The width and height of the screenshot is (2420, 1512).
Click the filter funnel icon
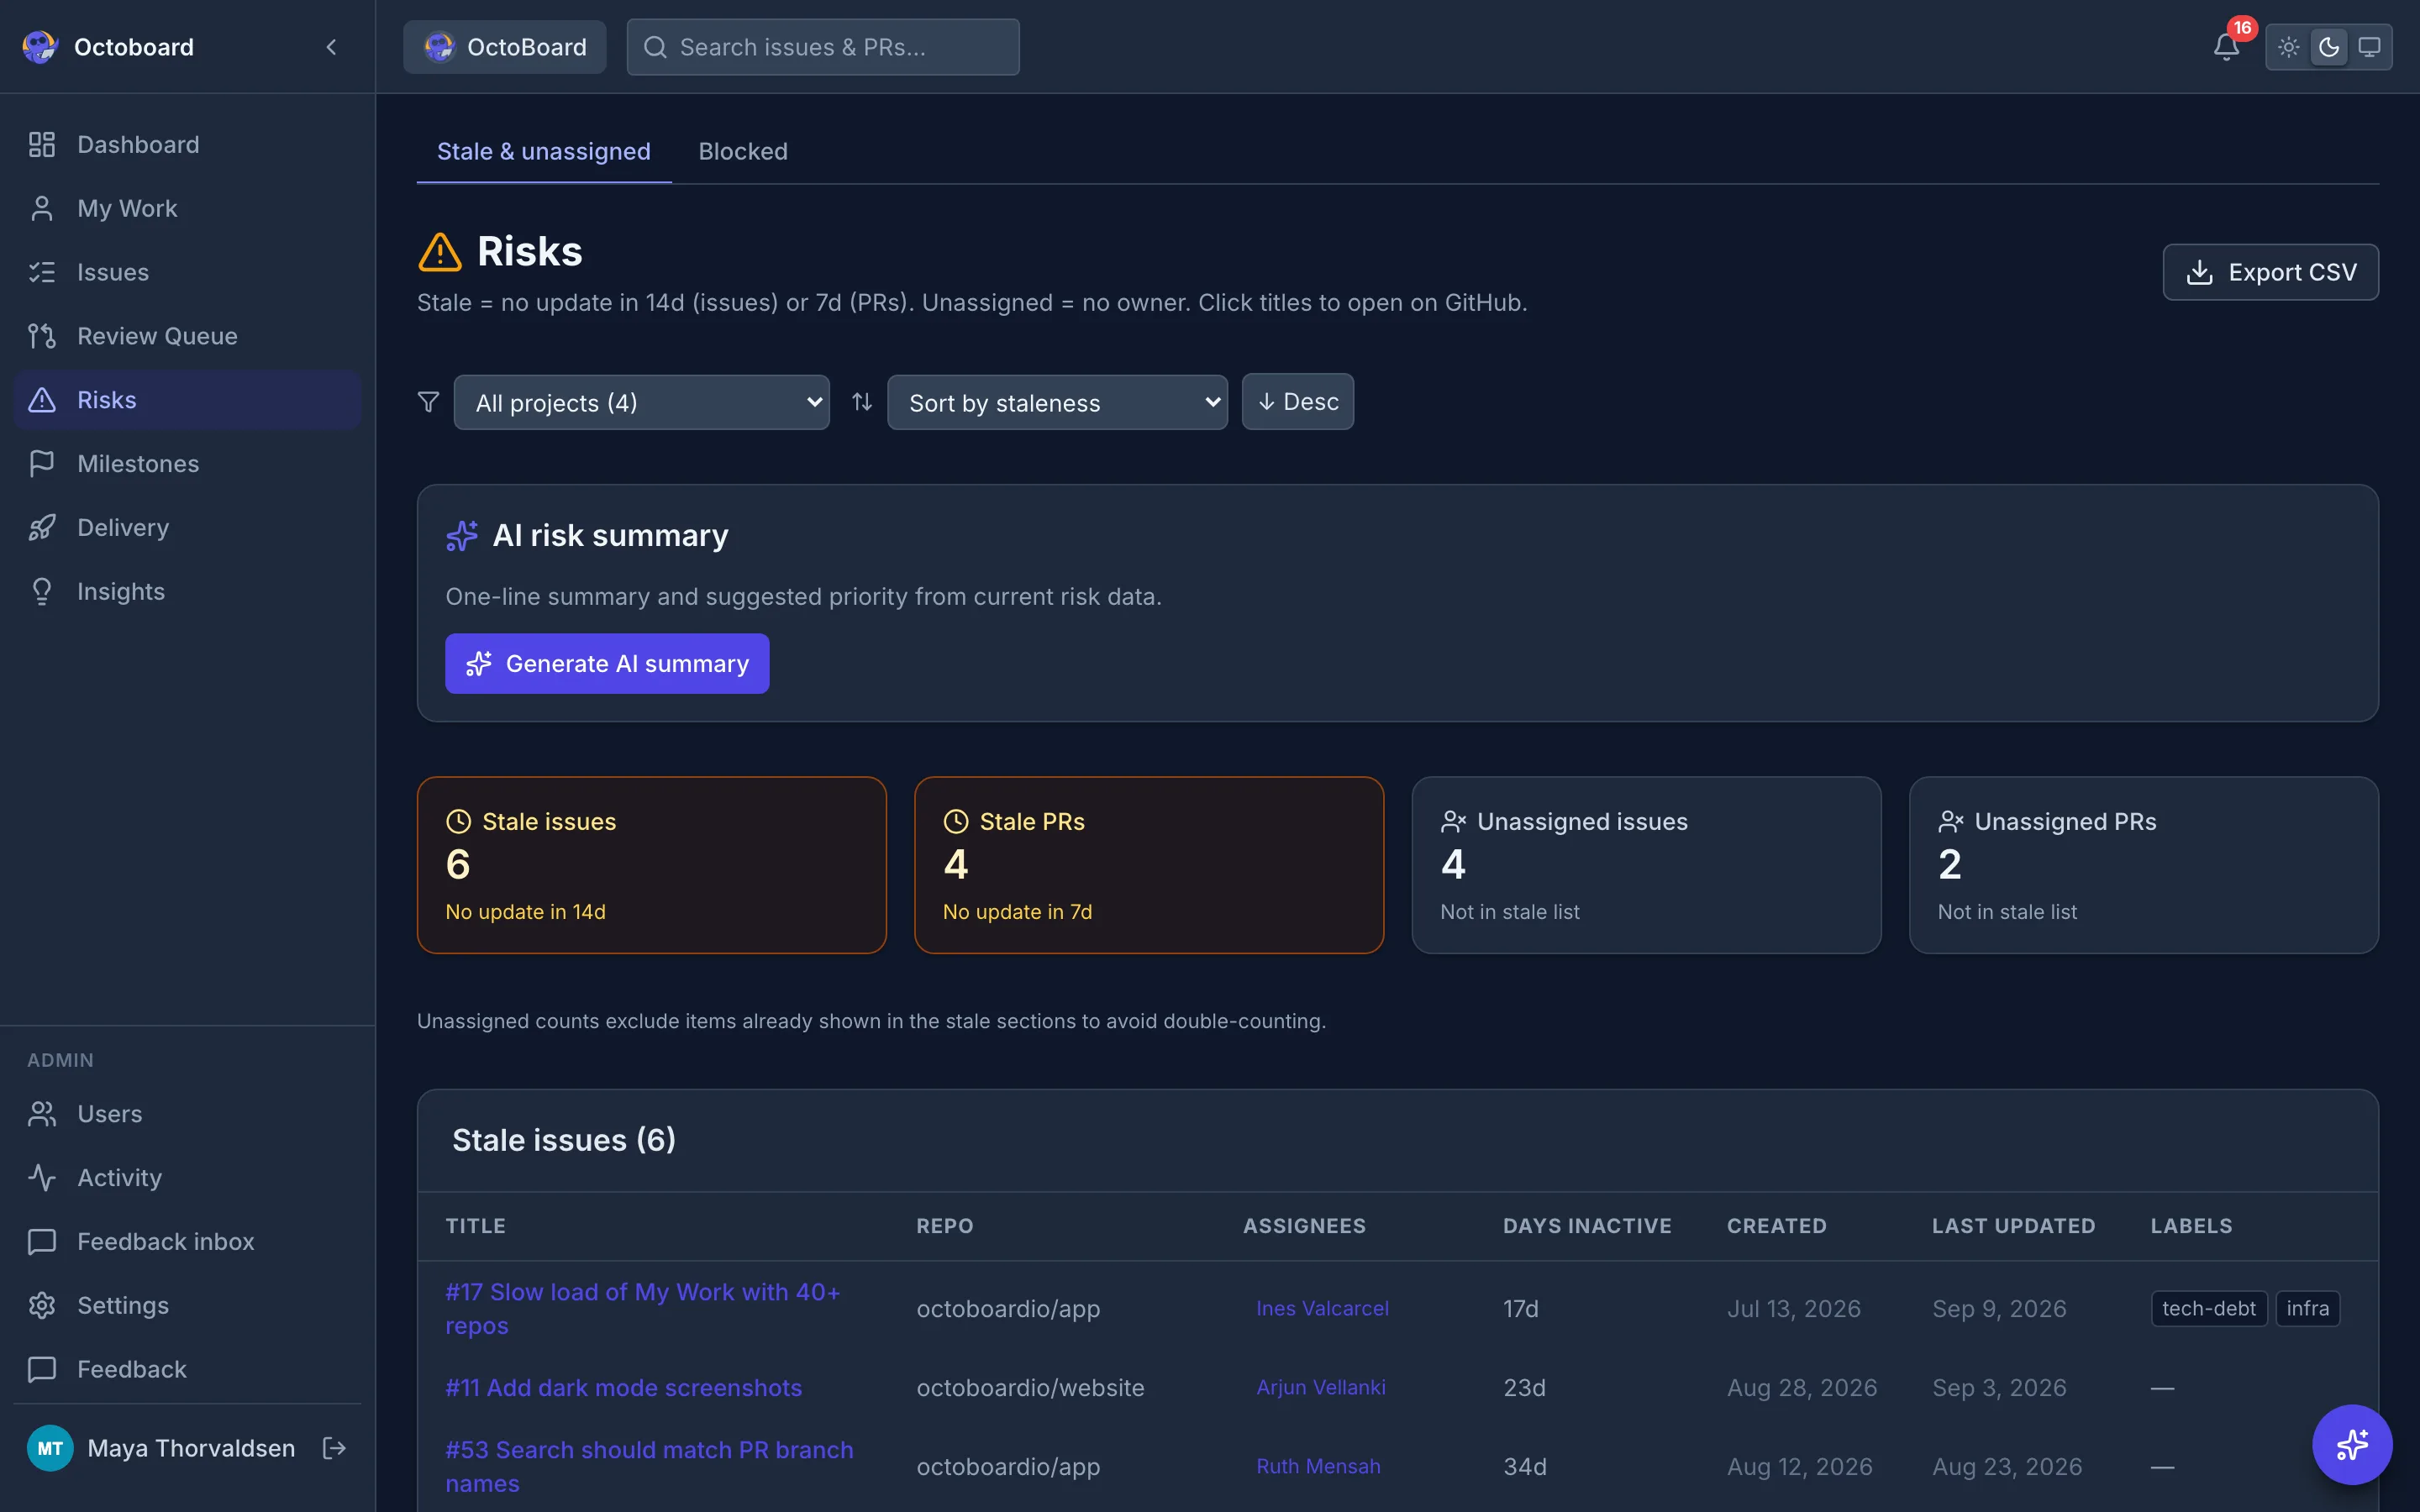pos(428,402)
